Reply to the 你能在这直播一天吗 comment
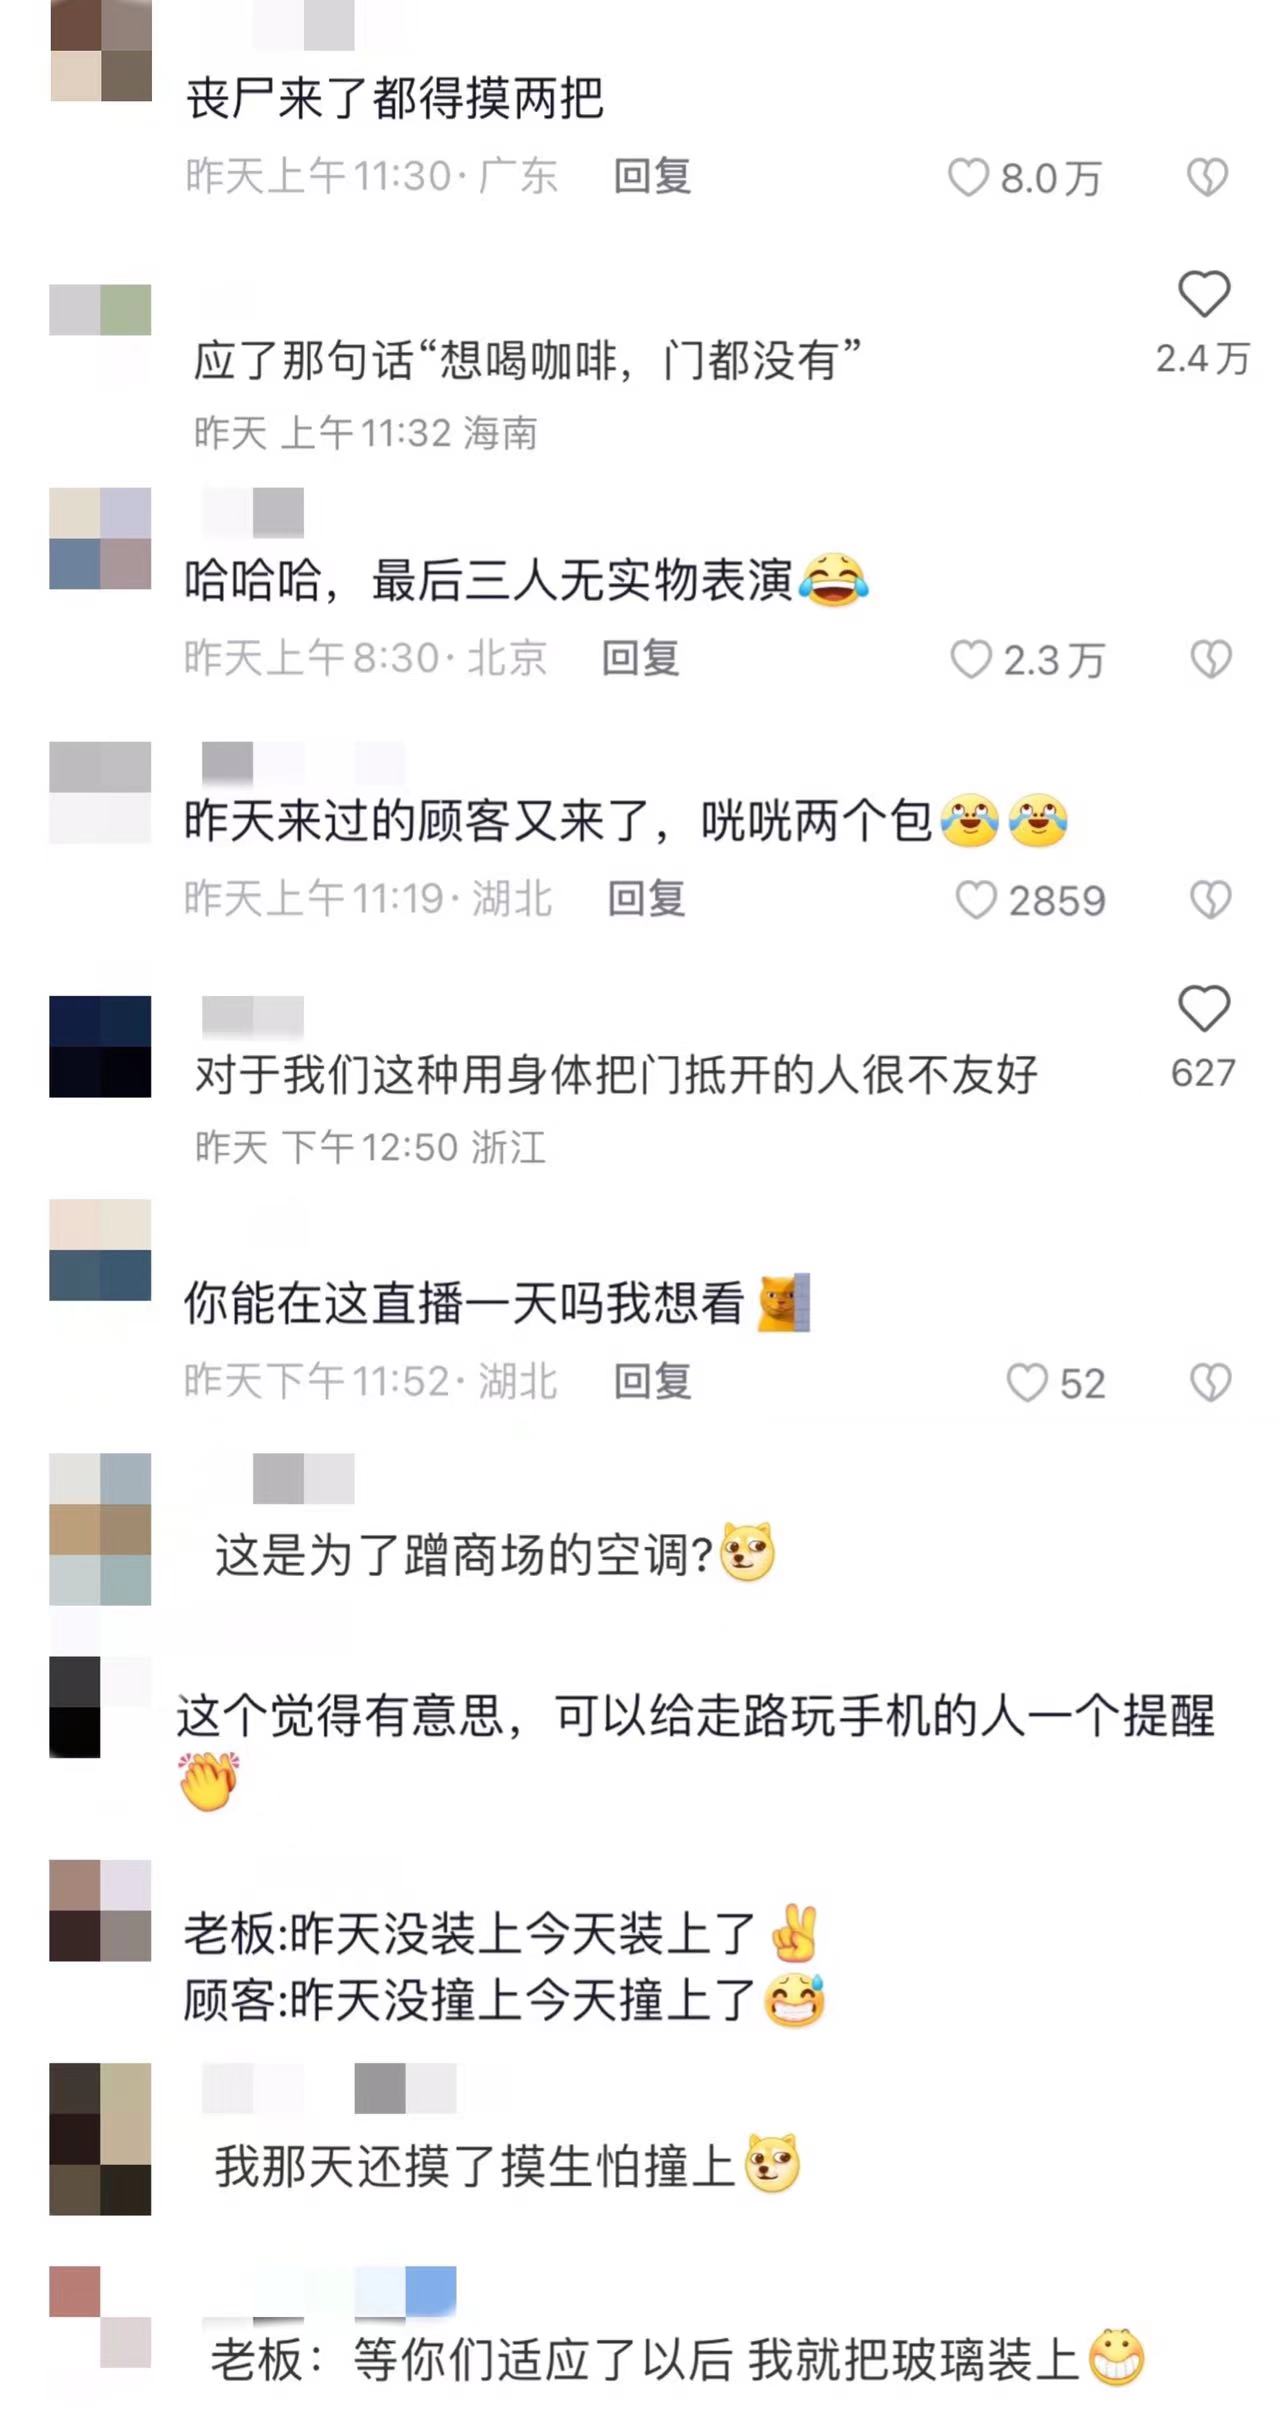The width and height of the screenshot is (1280, 2430). pos(652,1381)
